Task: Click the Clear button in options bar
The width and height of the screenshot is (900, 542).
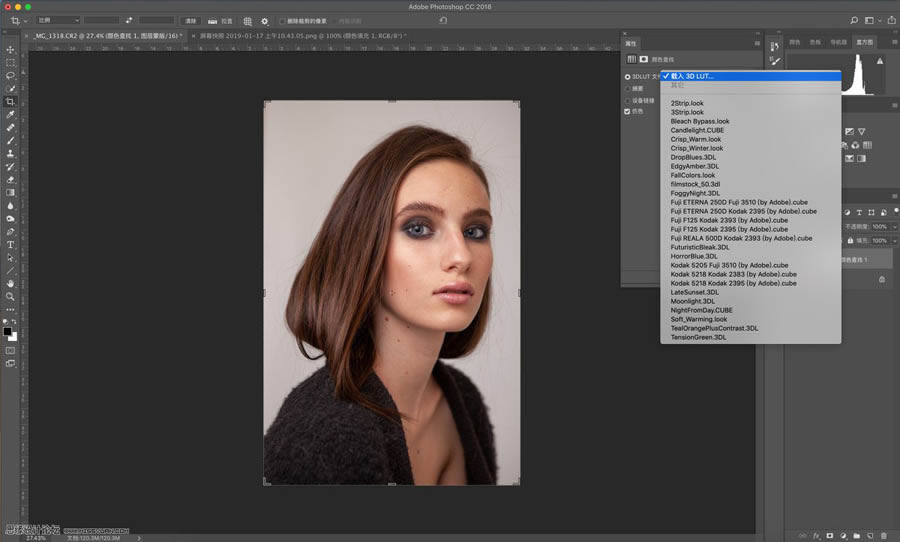Action: tap(190, 20)
